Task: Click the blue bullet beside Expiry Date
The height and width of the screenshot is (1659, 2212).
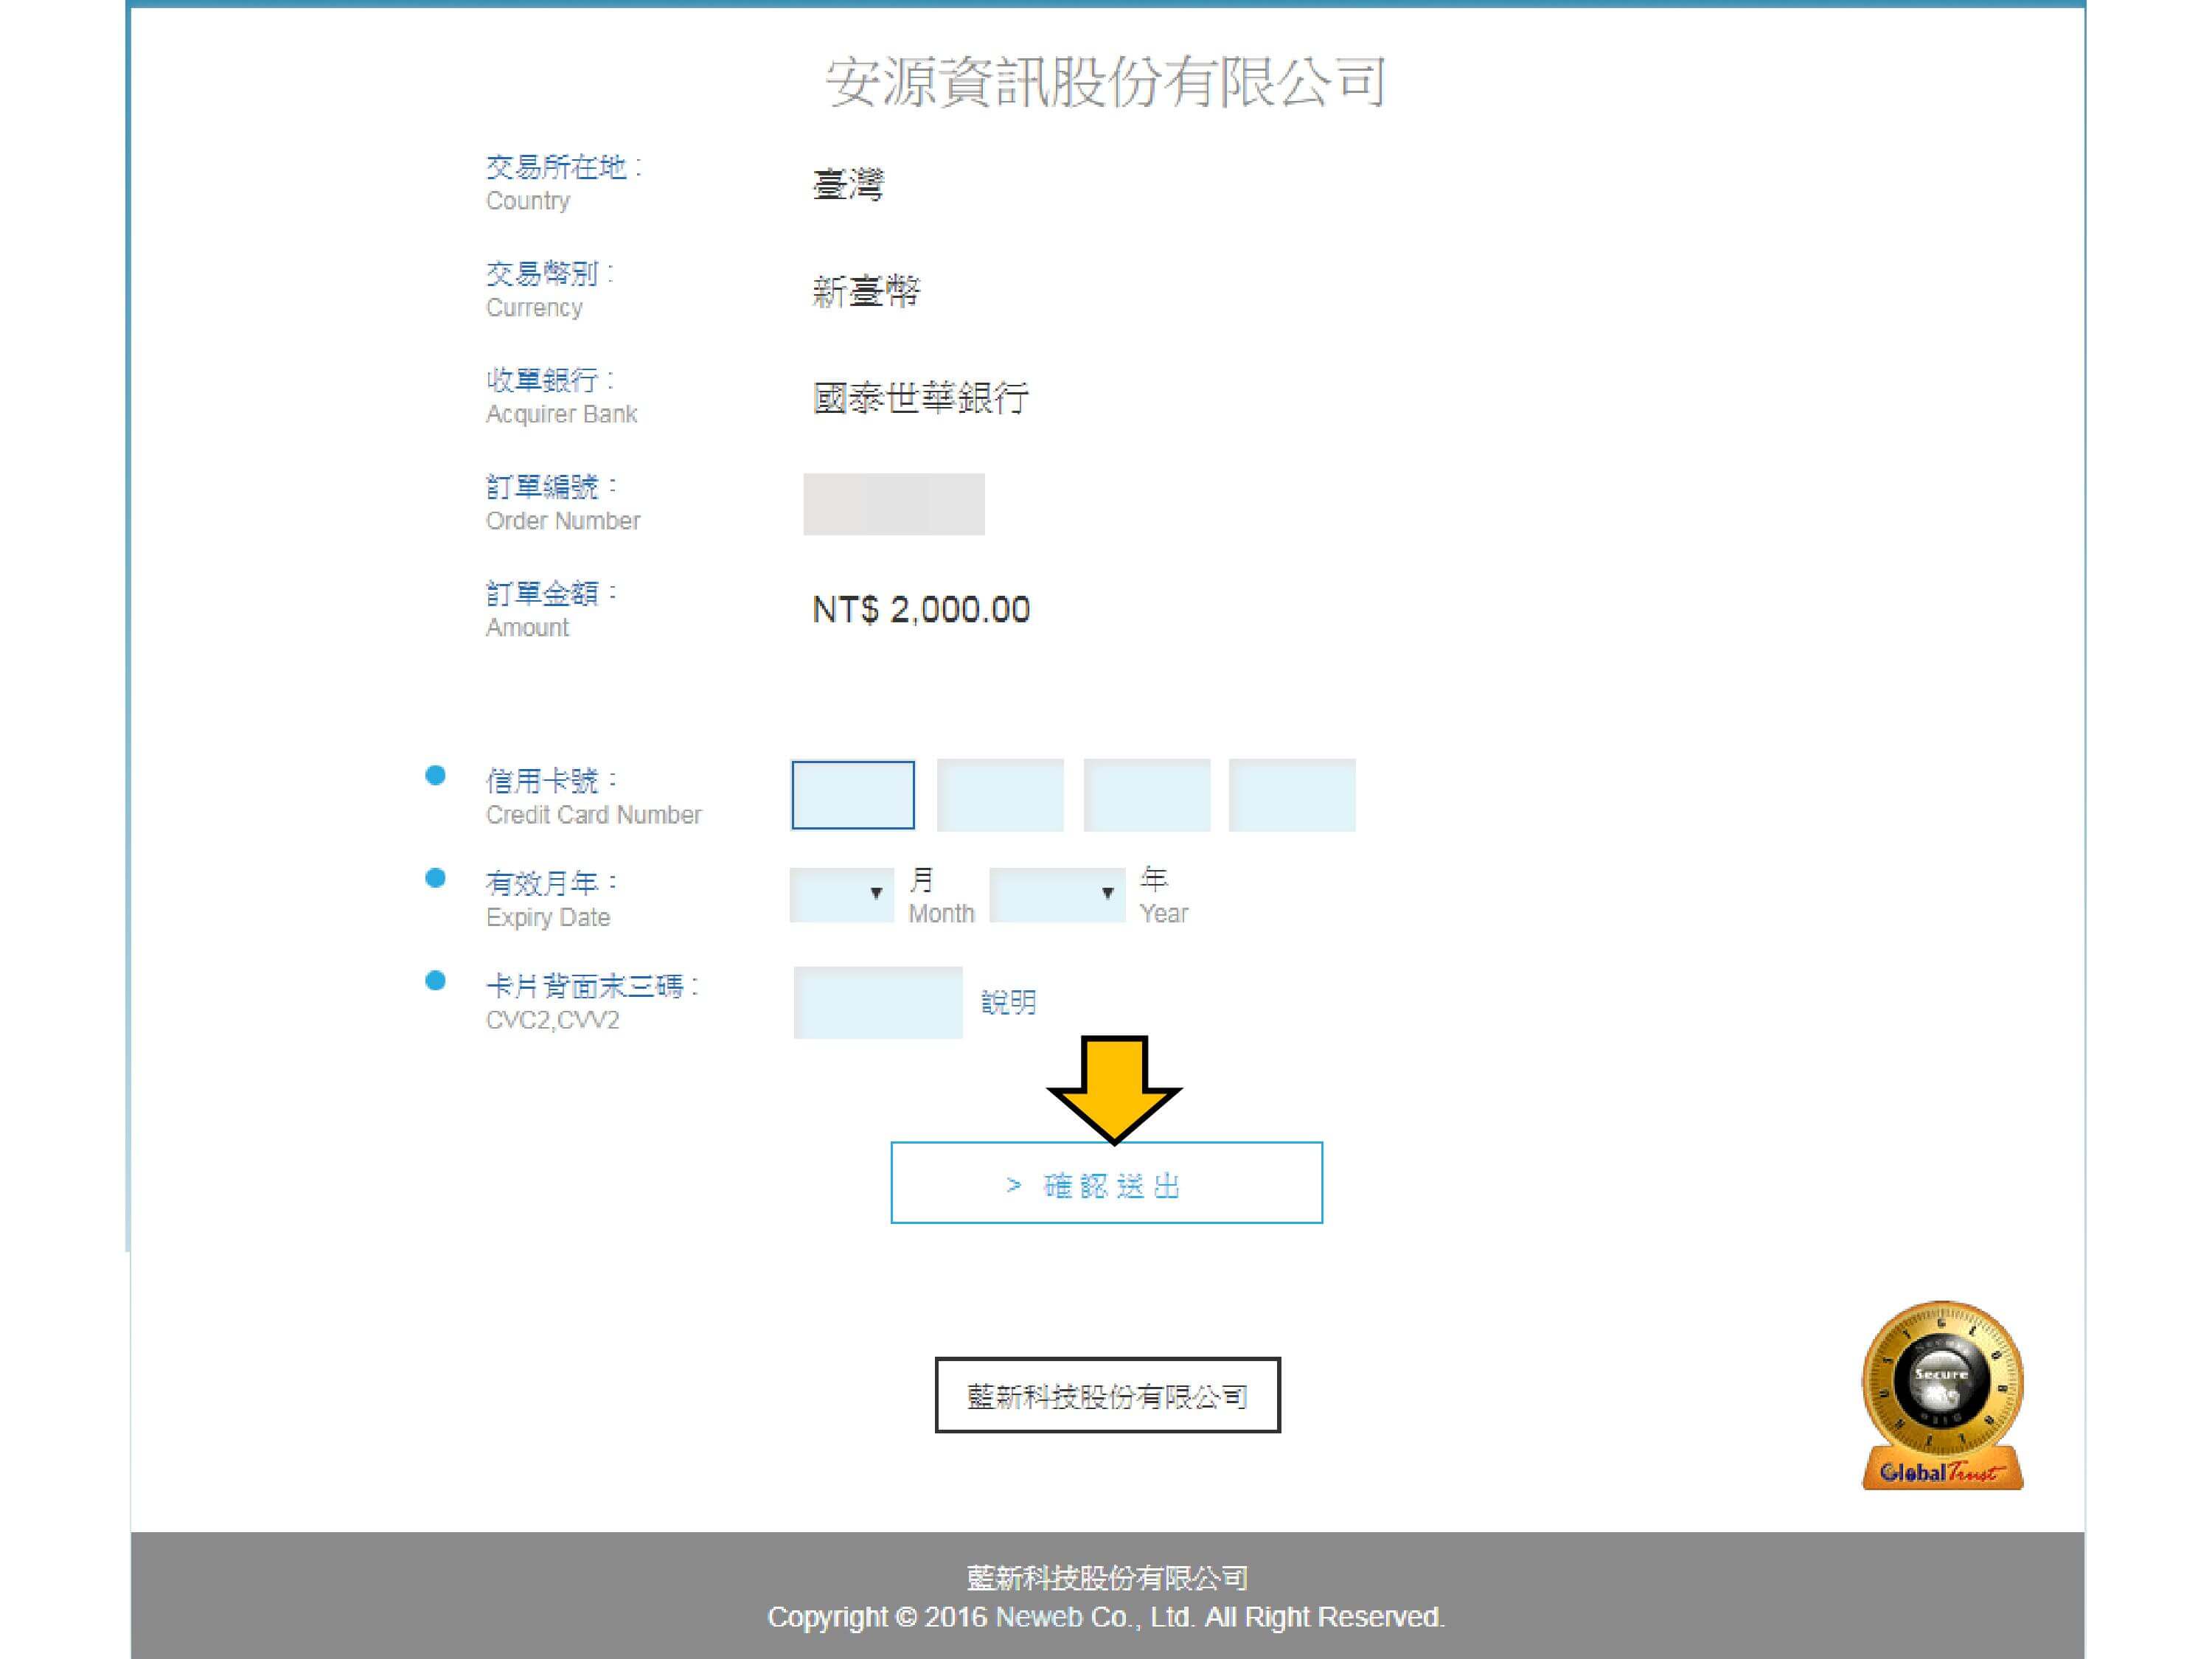Action: [435, 878]
